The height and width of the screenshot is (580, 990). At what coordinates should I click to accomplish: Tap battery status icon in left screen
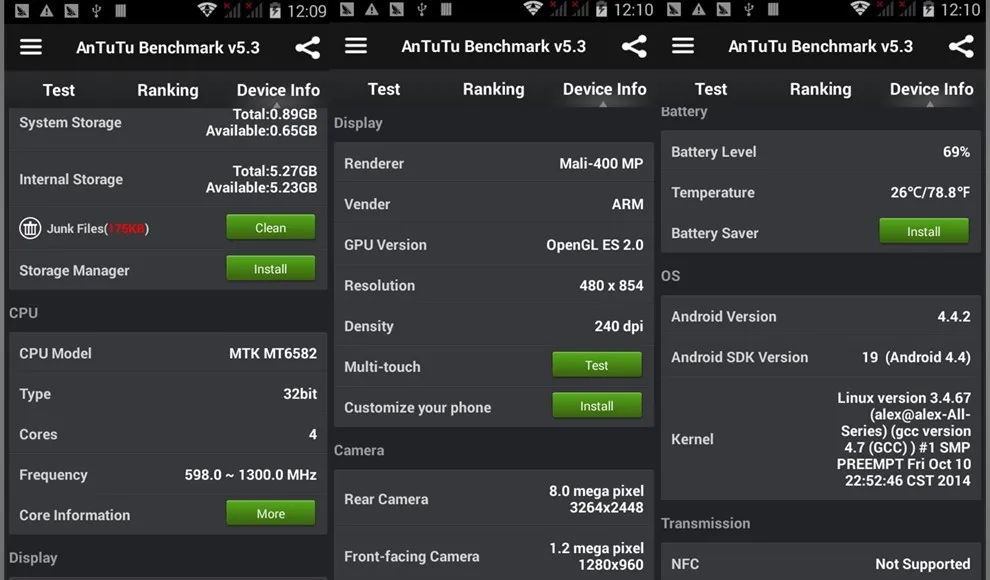point(275,10)
